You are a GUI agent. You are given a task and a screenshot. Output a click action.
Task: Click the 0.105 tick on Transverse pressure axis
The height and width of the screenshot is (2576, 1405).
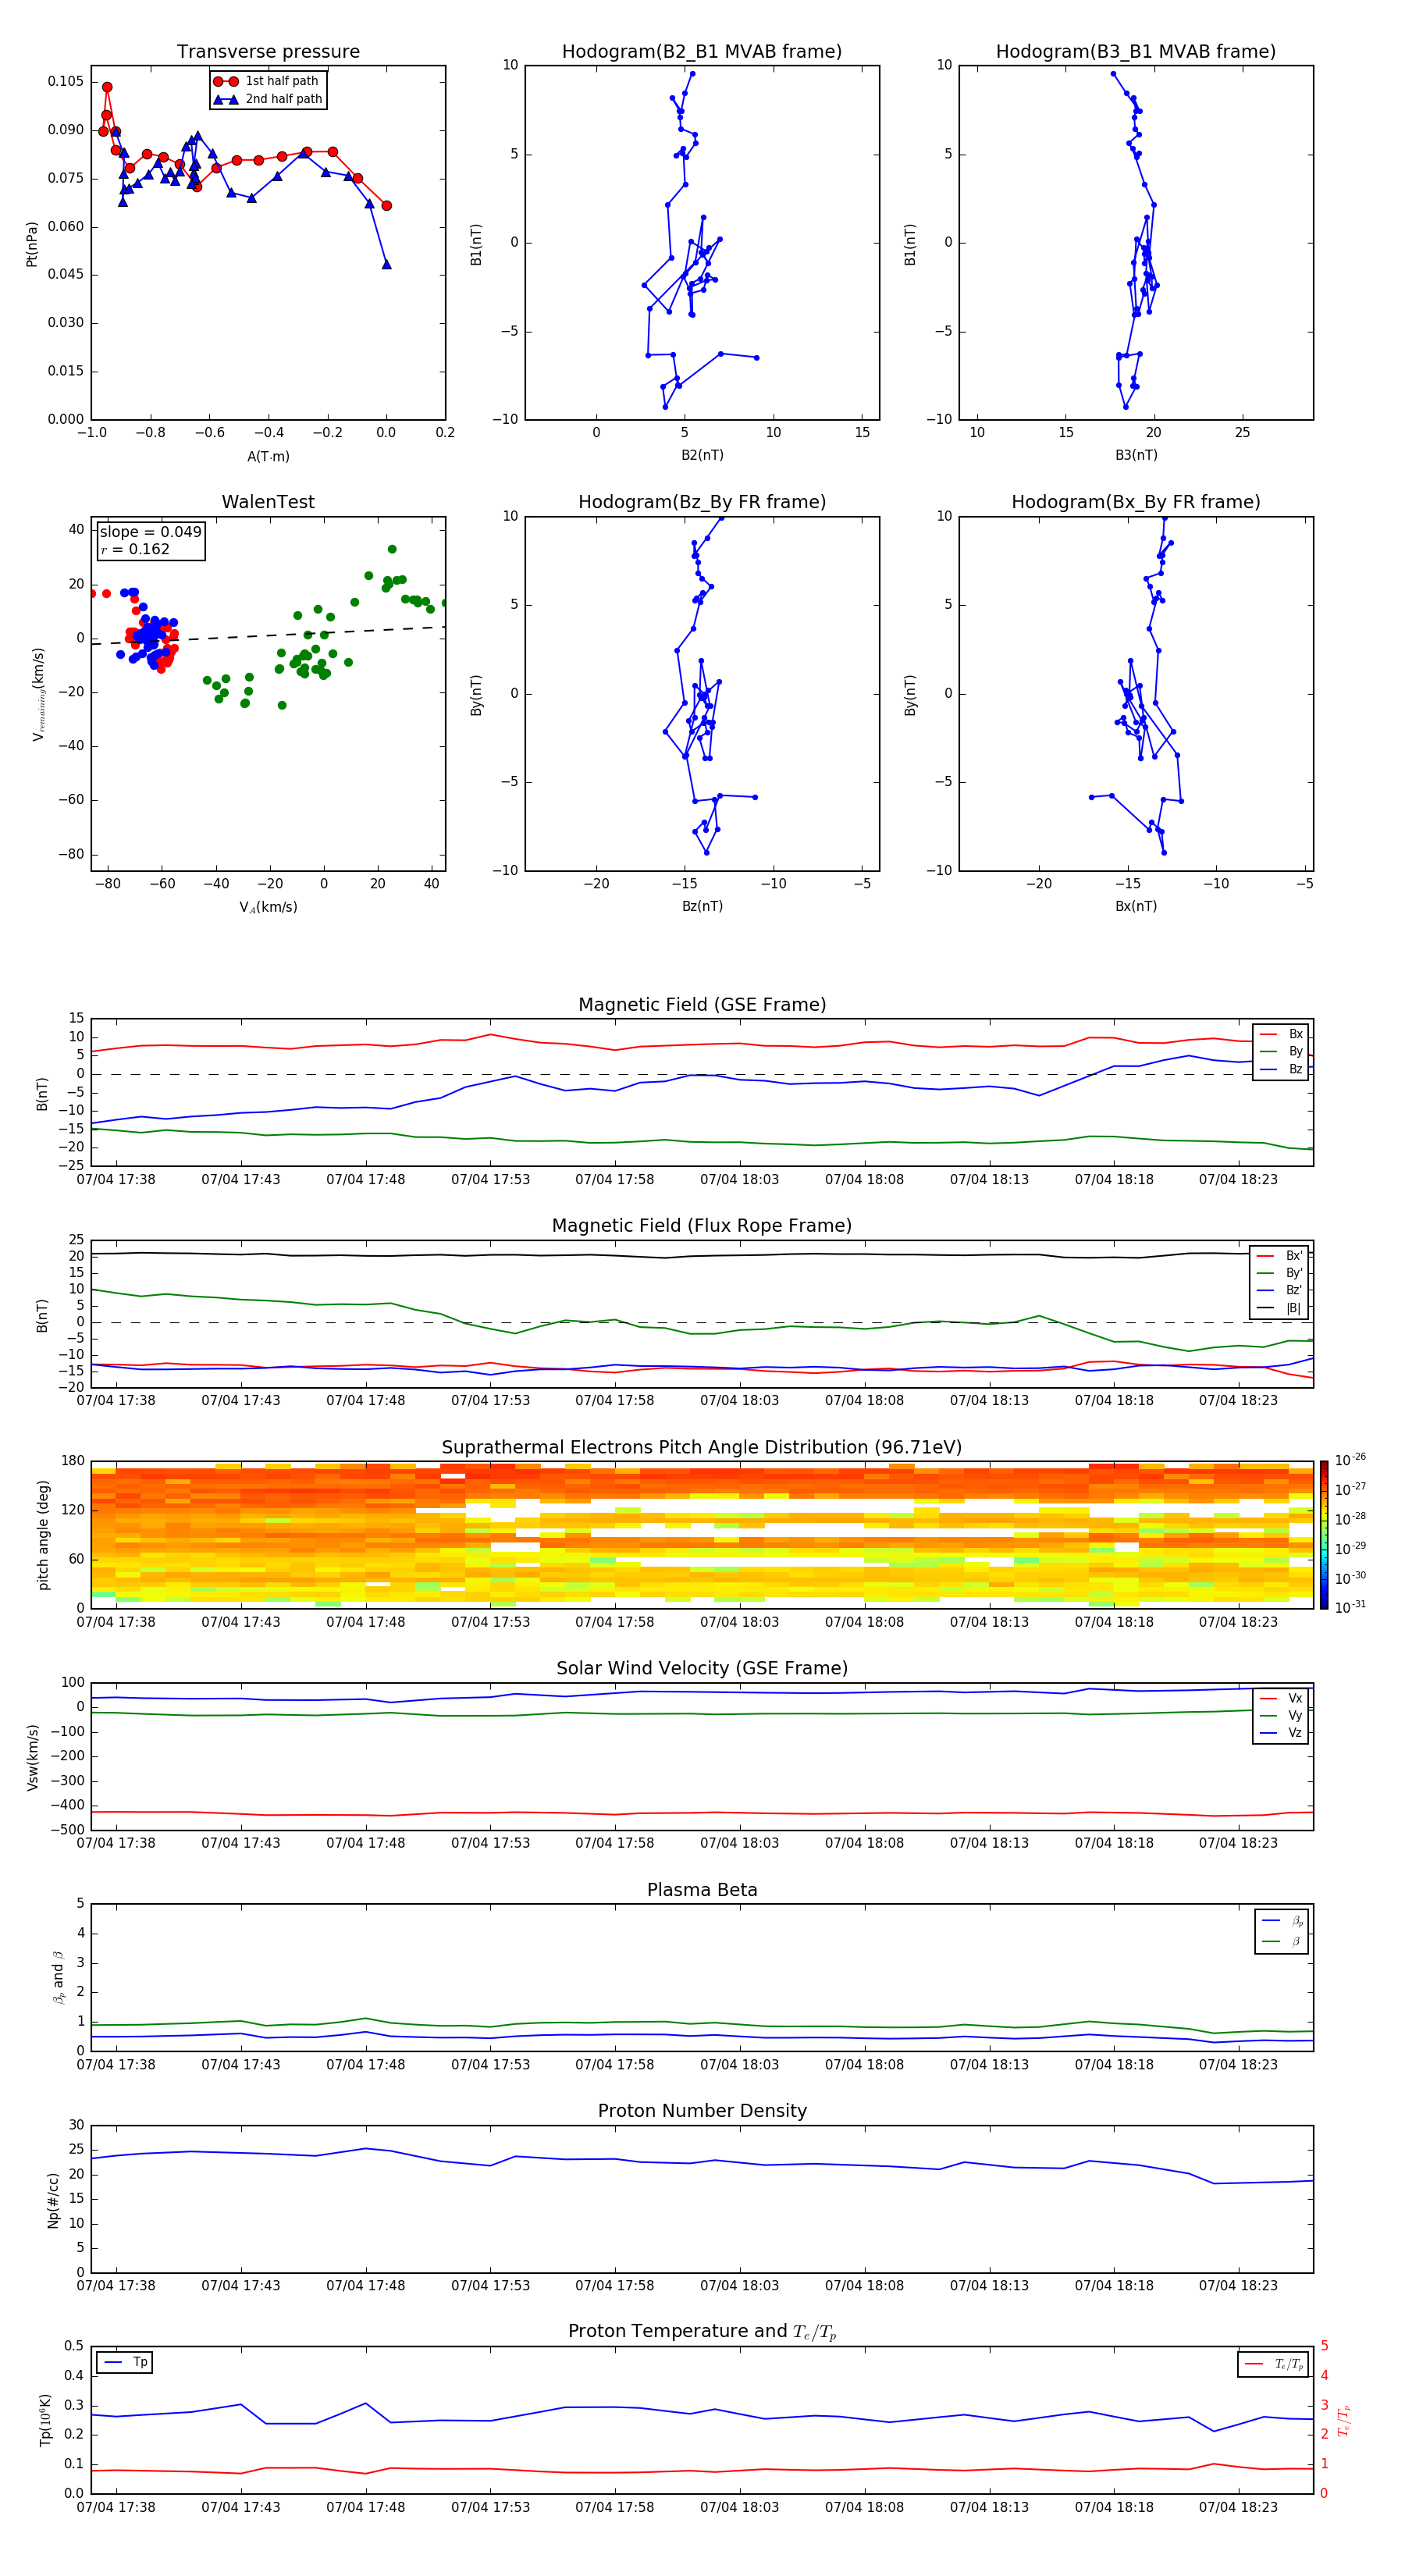(66, 81)
